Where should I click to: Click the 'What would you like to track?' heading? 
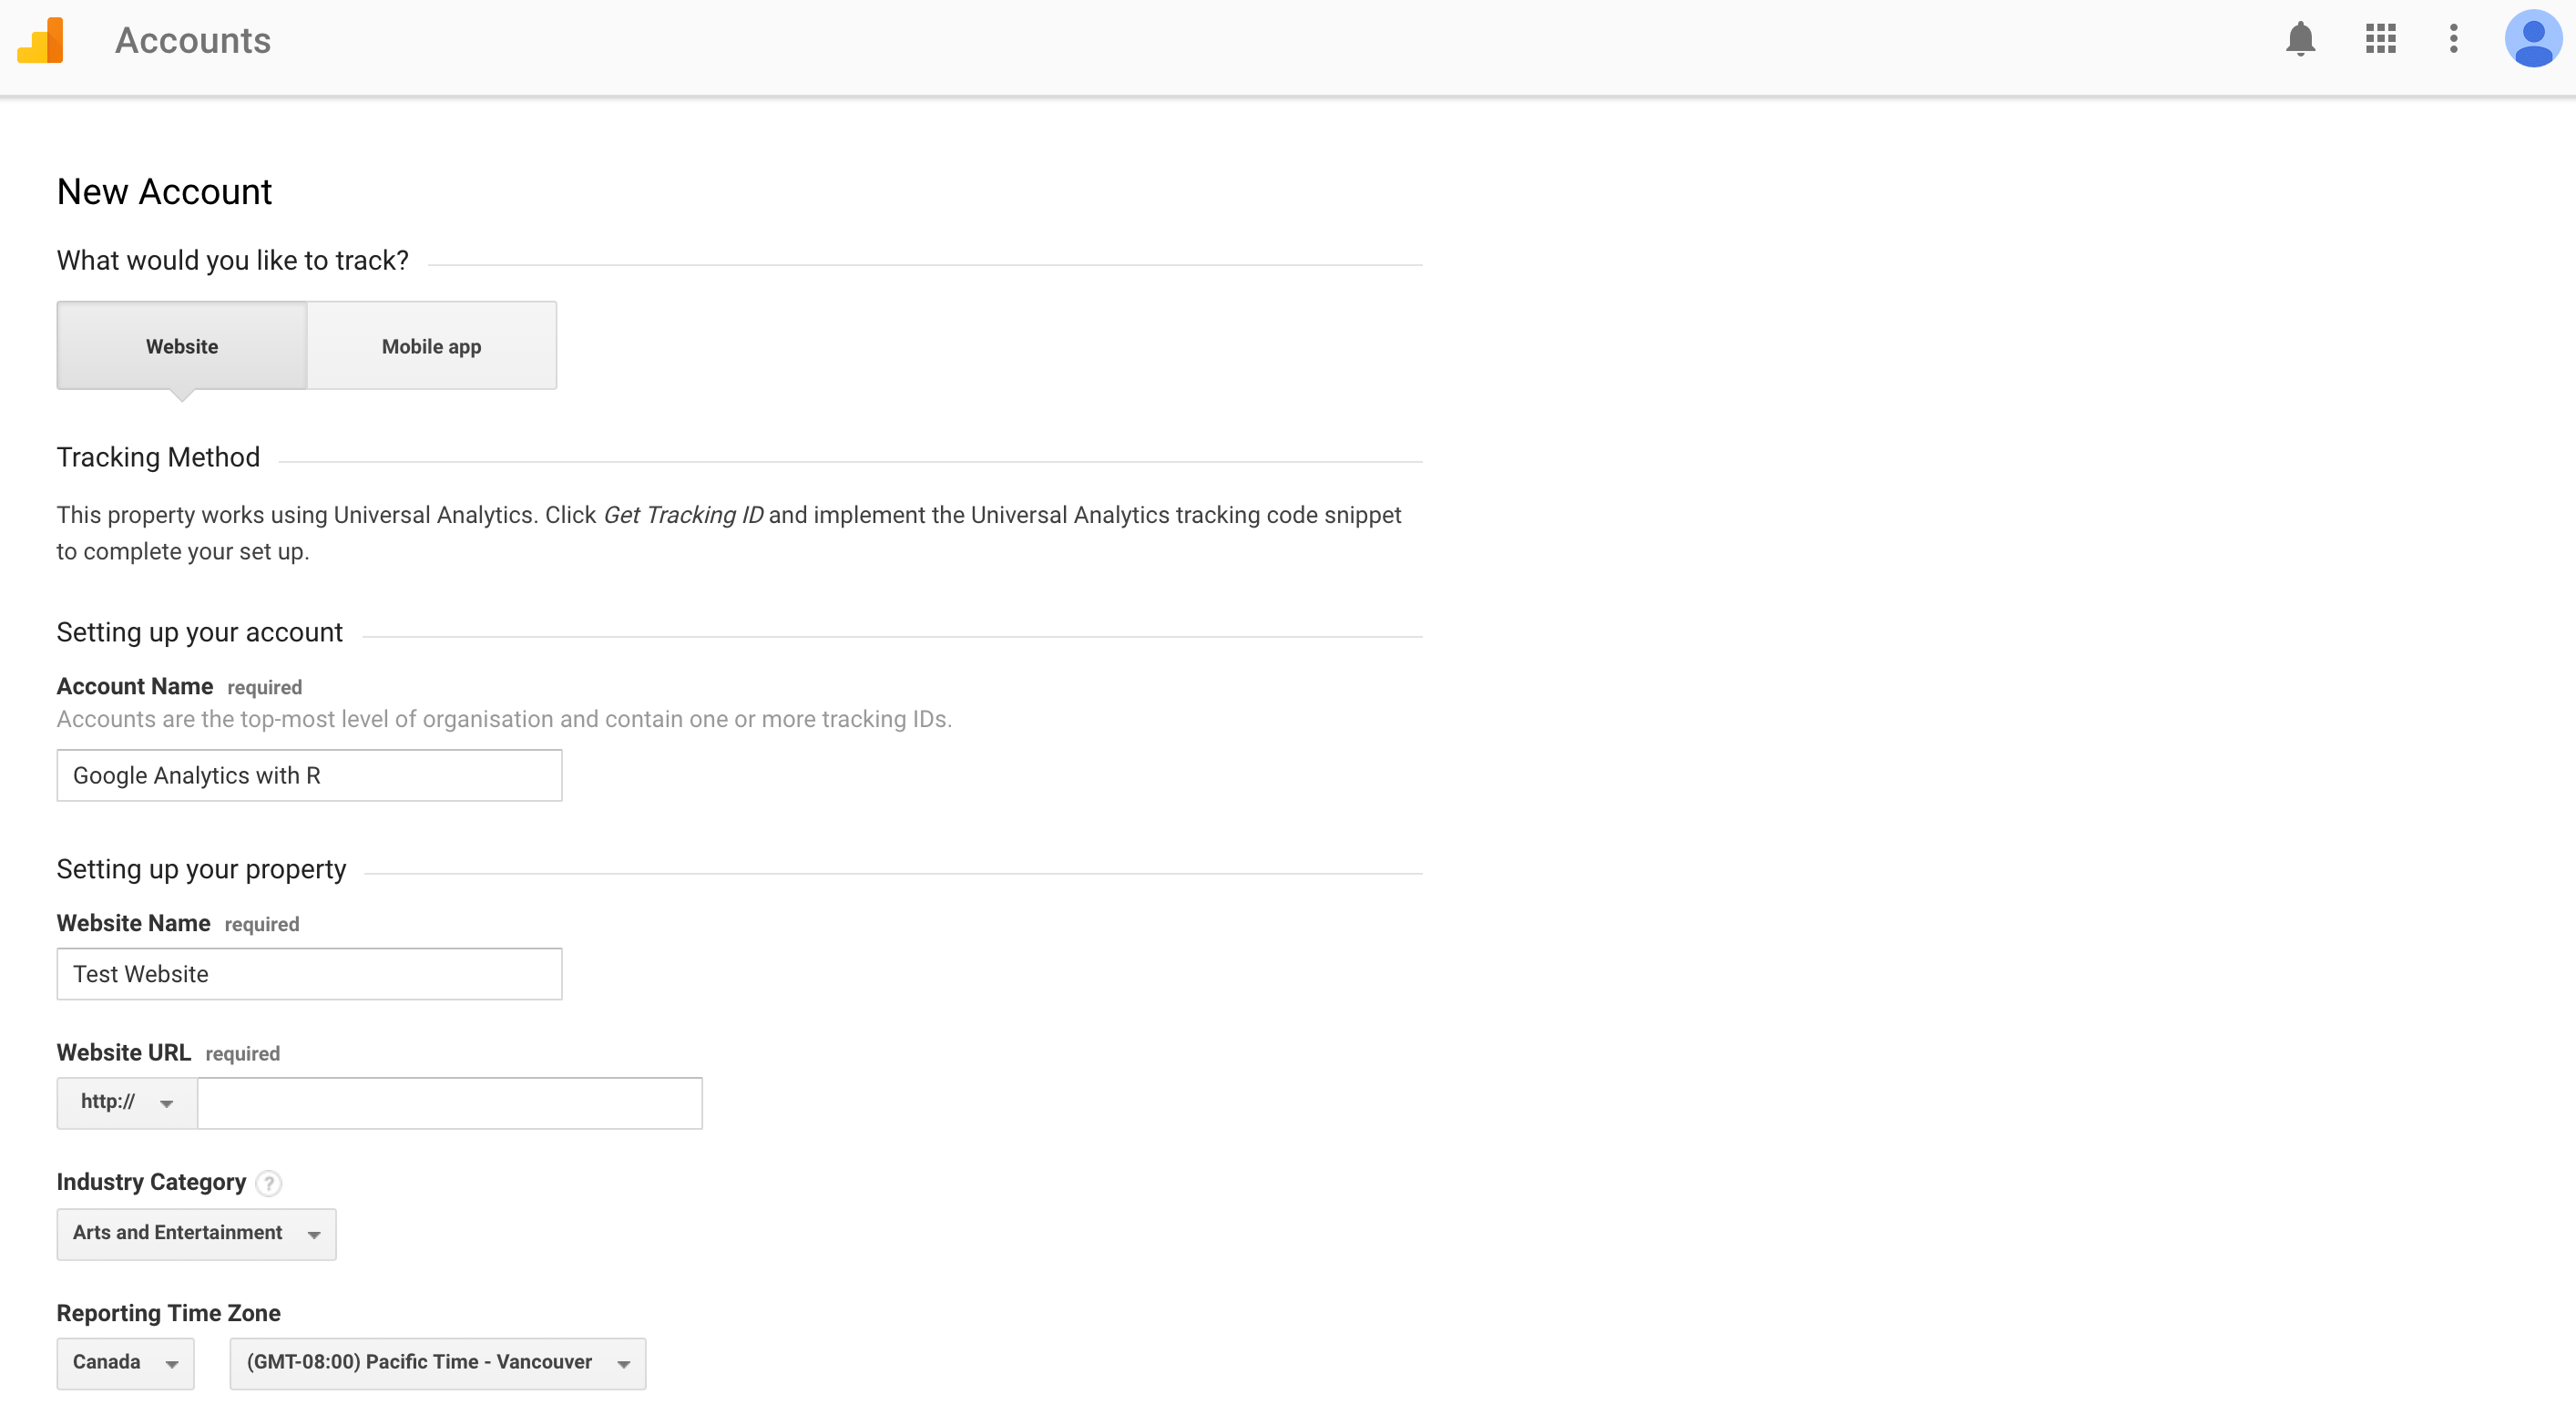pos(232,260)
